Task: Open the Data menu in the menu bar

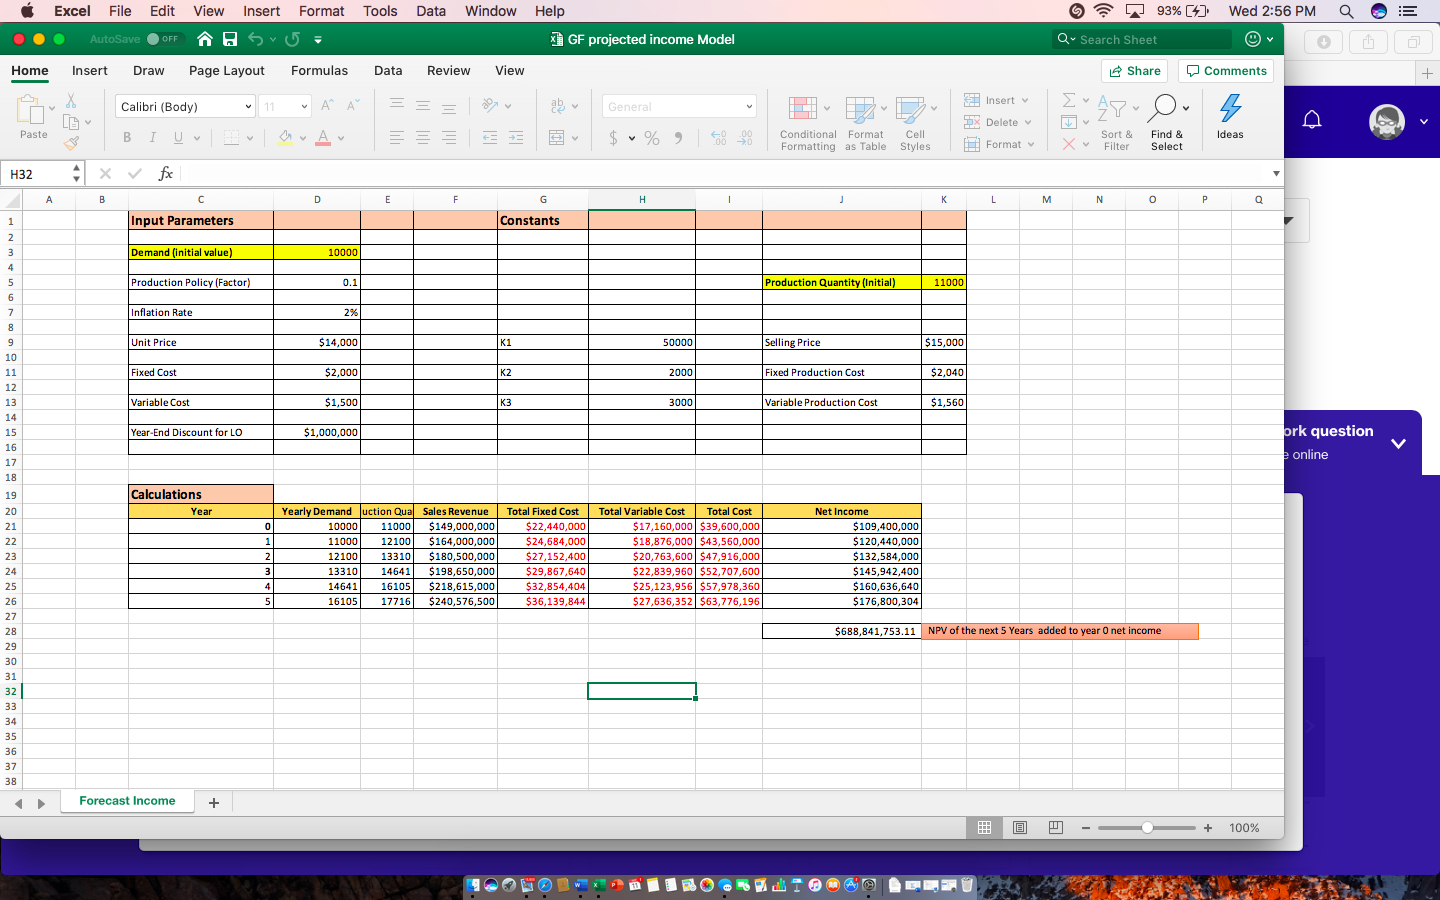Action: [x=431, y=11]
